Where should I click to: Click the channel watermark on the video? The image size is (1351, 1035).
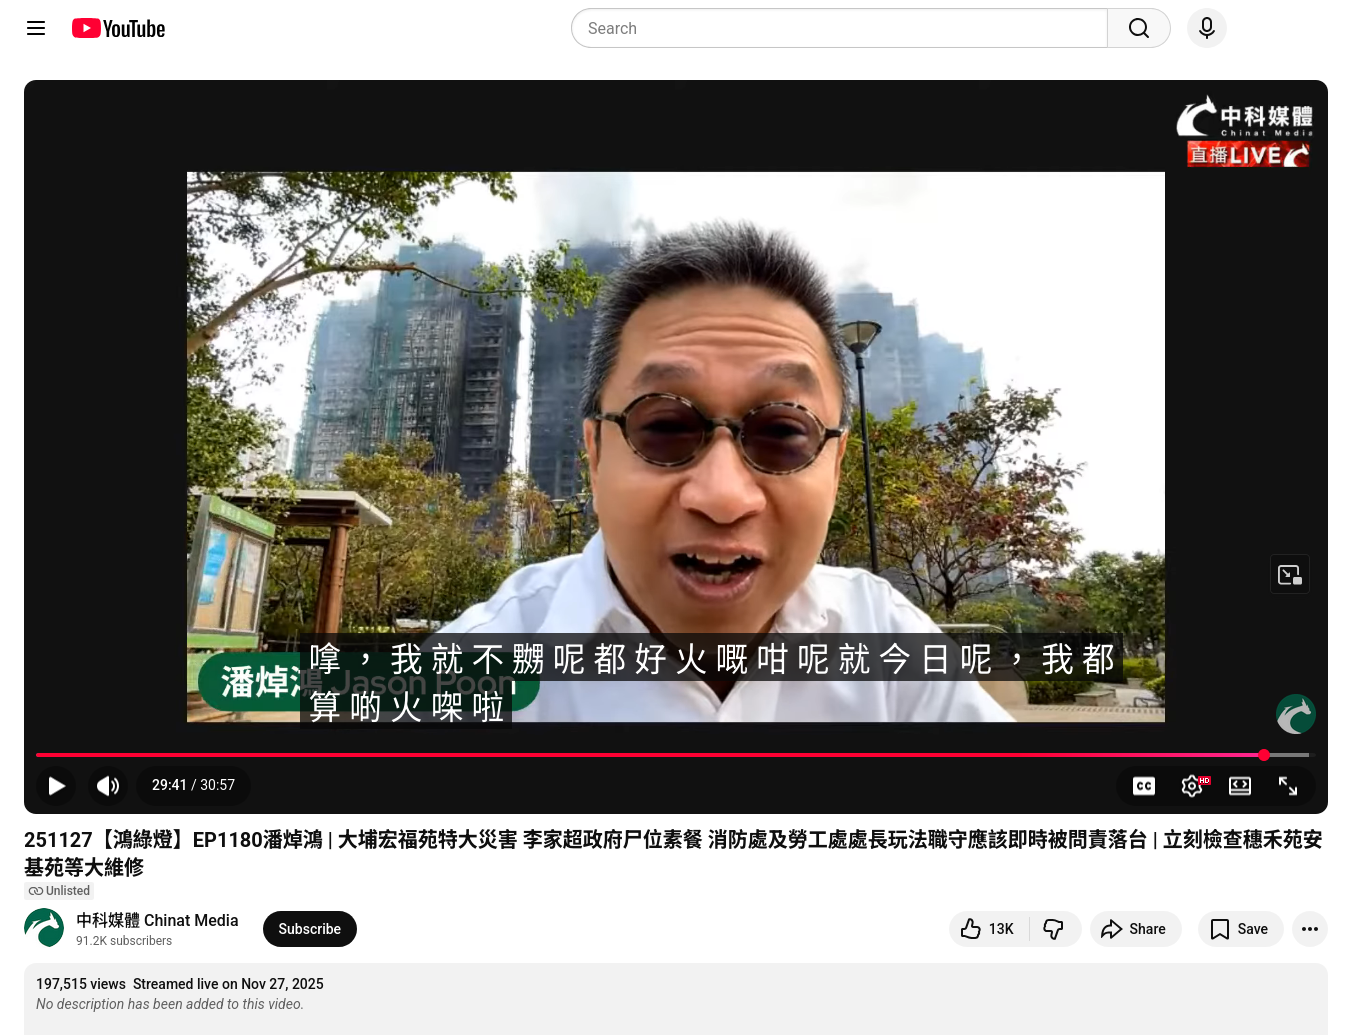coord(1295,714)
